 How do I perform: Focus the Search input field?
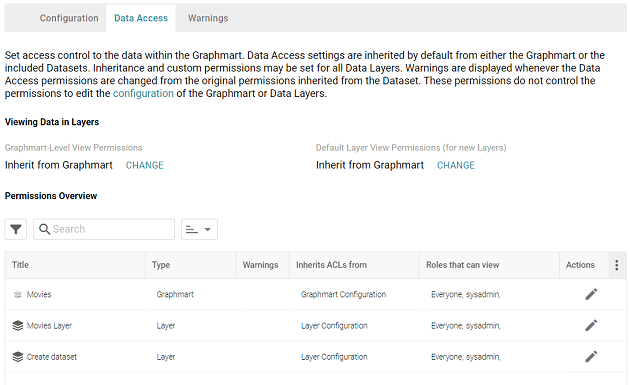[104, 229]
